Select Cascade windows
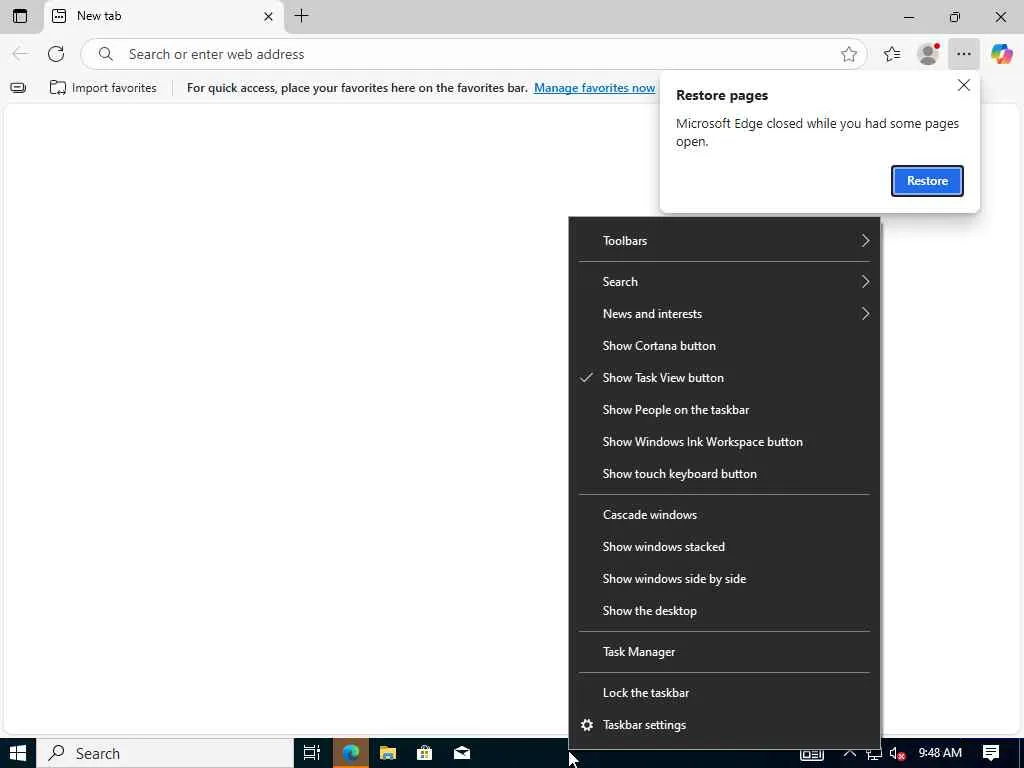The height and width of the screenshot is (768, 1024). [724, 515]
